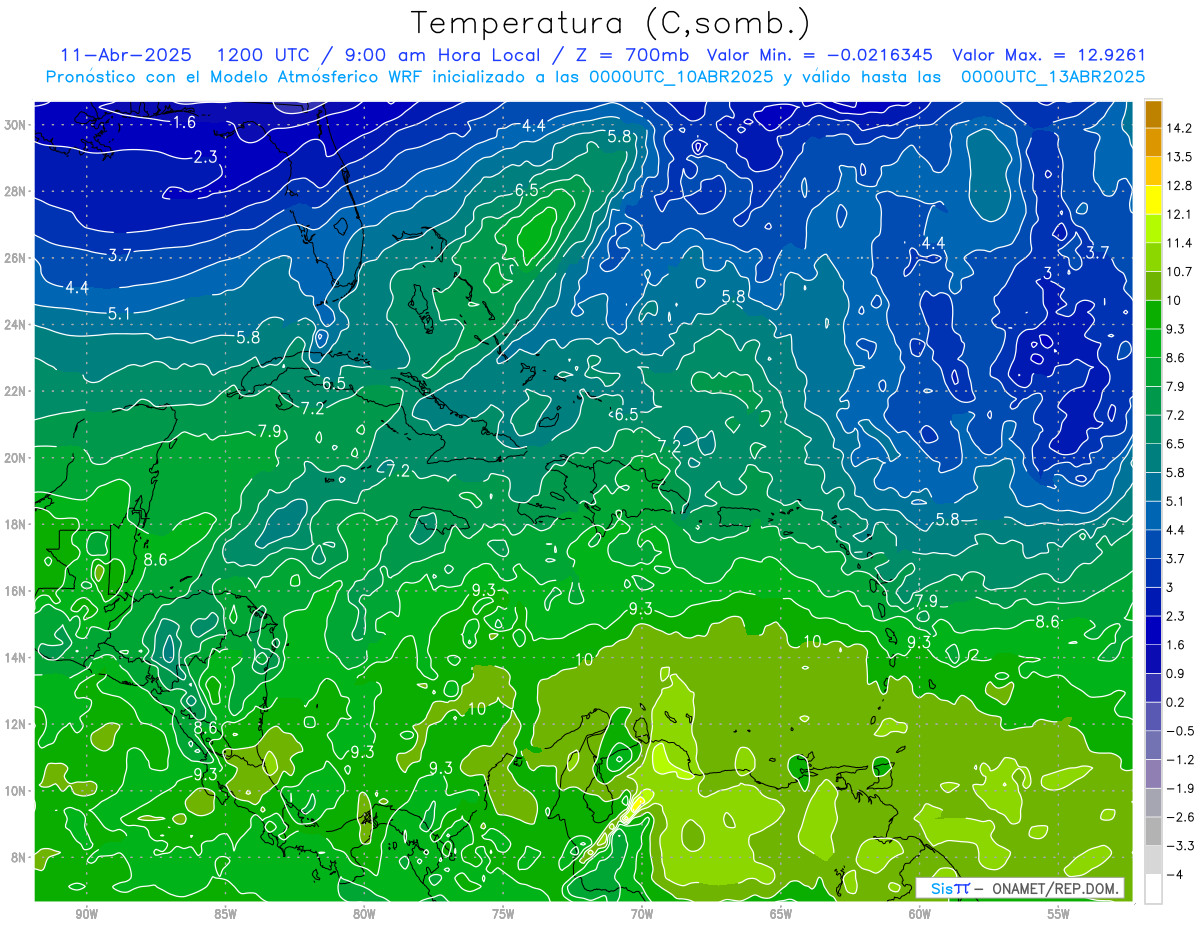Click the '12N' latitude axis label
This screenshot has height=927, width=1200.
[x=14, y=723]
